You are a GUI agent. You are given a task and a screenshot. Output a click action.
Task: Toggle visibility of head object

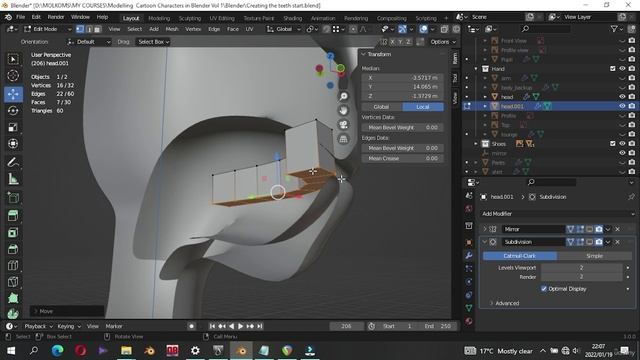(622, 97)
